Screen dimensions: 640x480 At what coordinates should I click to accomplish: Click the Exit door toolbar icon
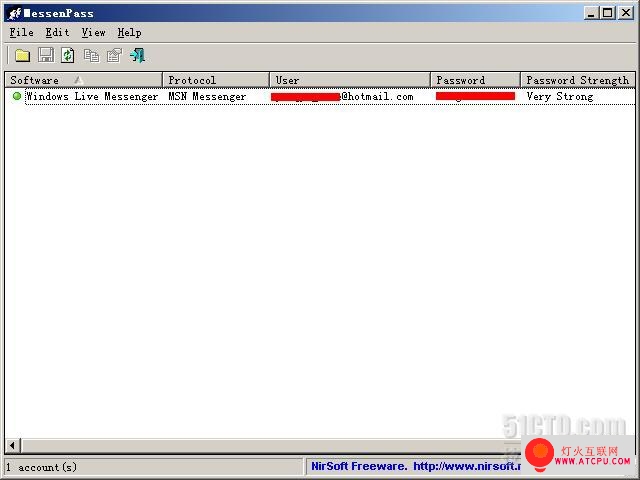138,55
